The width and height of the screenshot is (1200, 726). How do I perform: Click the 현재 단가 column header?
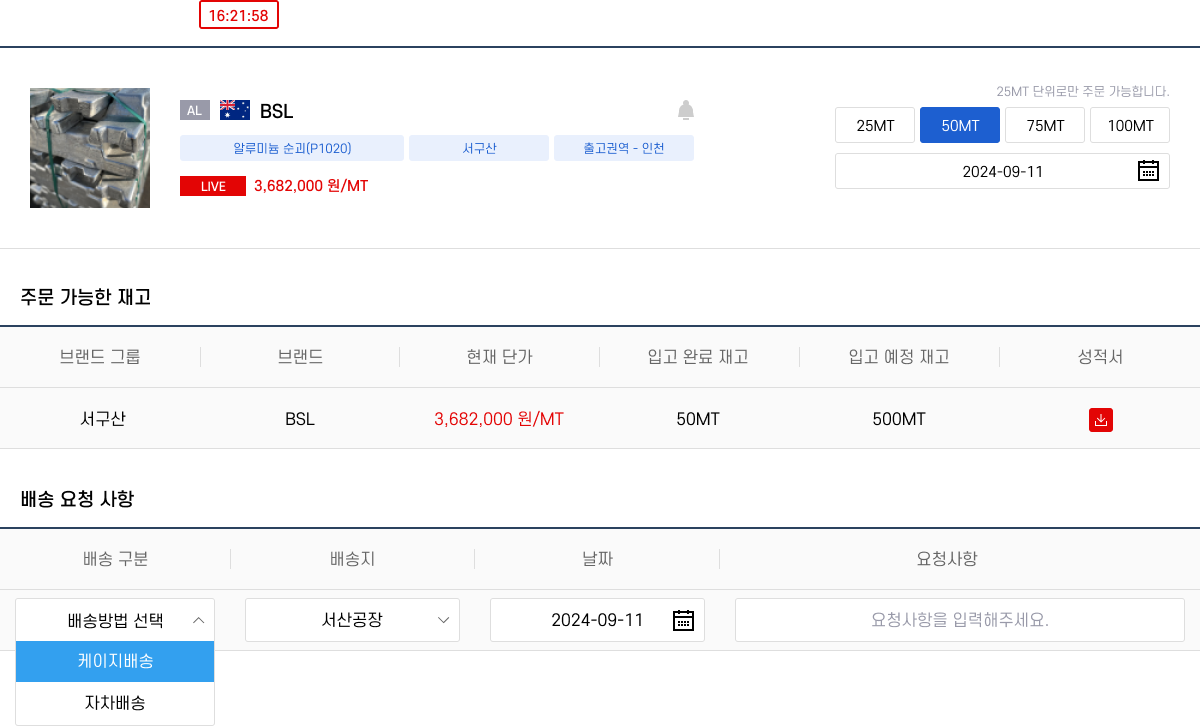(x=499, y=357)
